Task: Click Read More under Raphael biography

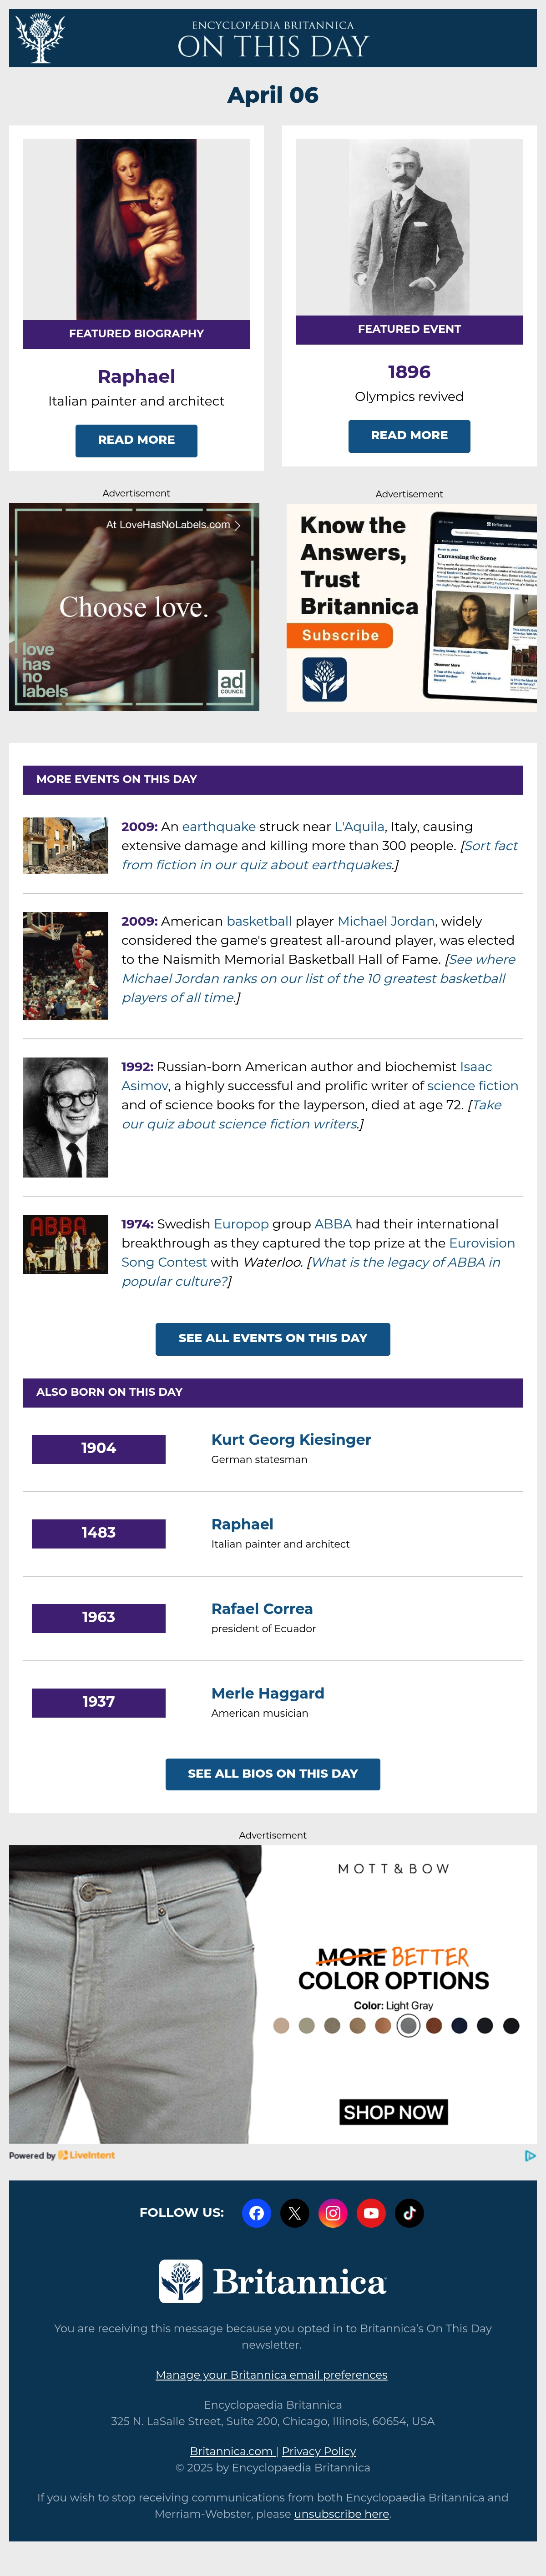Action: 136,440
